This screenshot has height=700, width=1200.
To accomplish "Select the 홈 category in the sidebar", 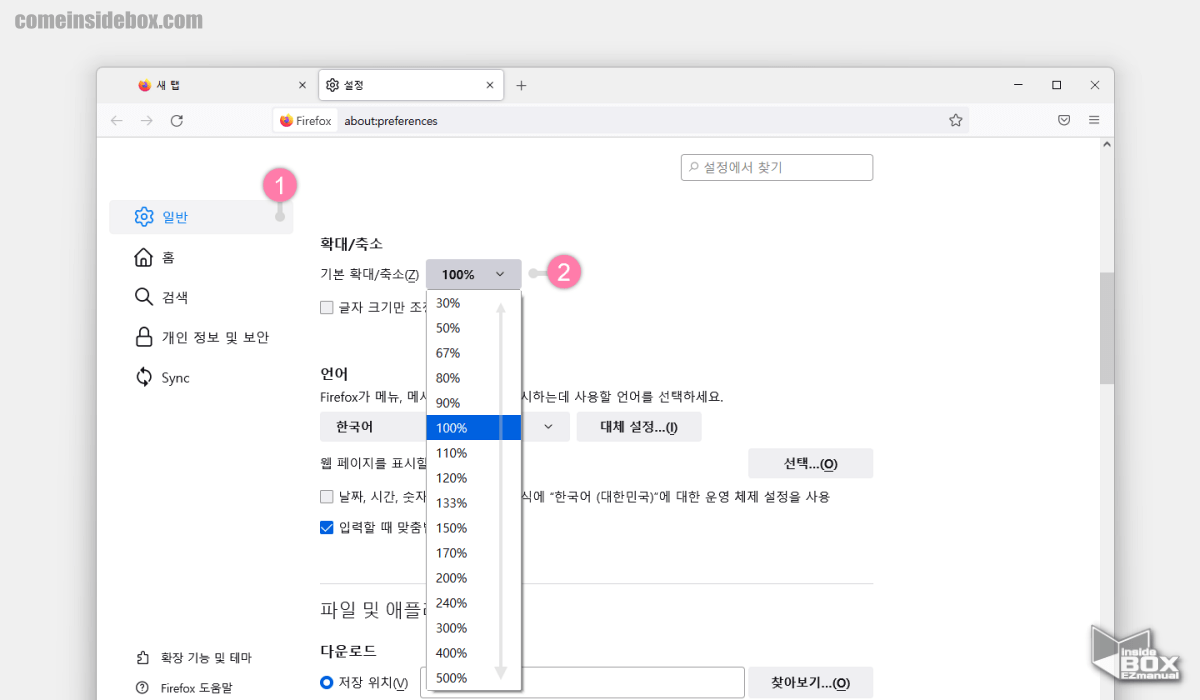I will [x=201, y=258].
